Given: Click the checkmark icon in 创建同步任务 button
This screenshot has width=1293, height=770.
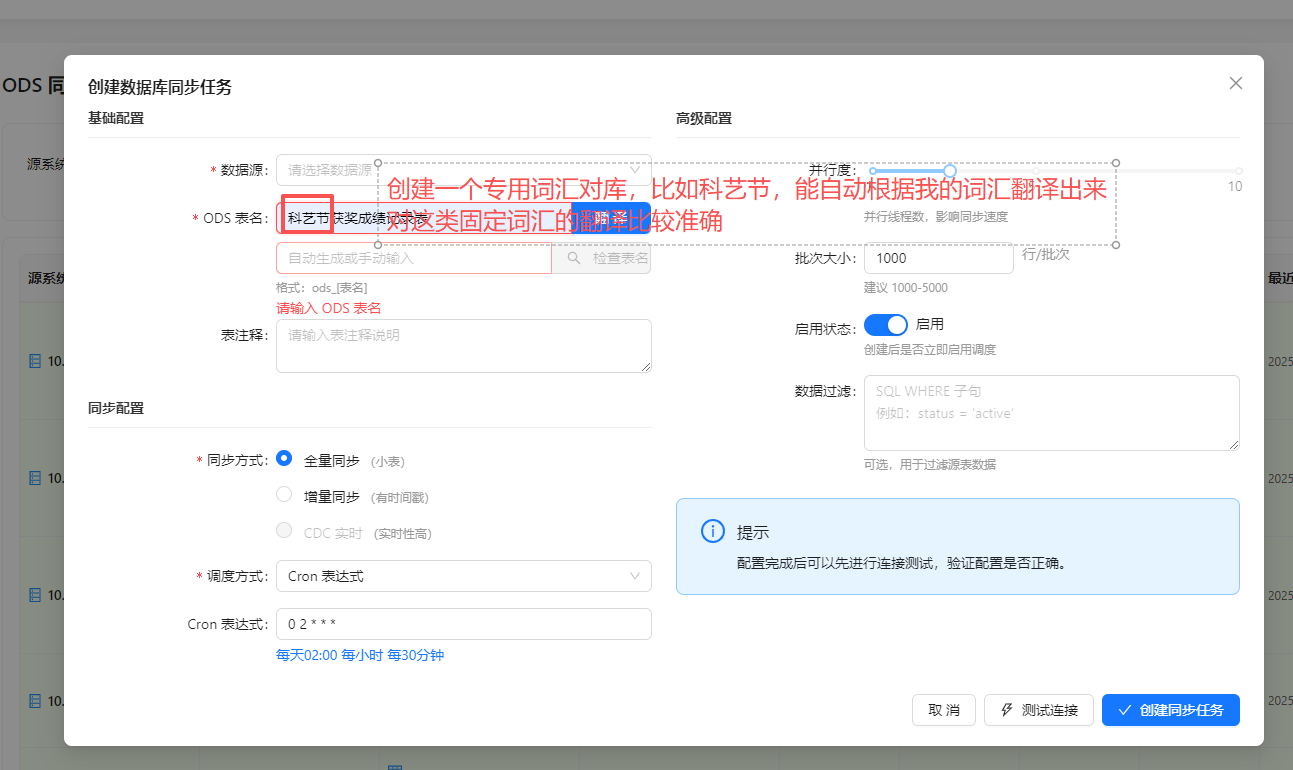Looking at the screenshot, I should point(1125,710).
